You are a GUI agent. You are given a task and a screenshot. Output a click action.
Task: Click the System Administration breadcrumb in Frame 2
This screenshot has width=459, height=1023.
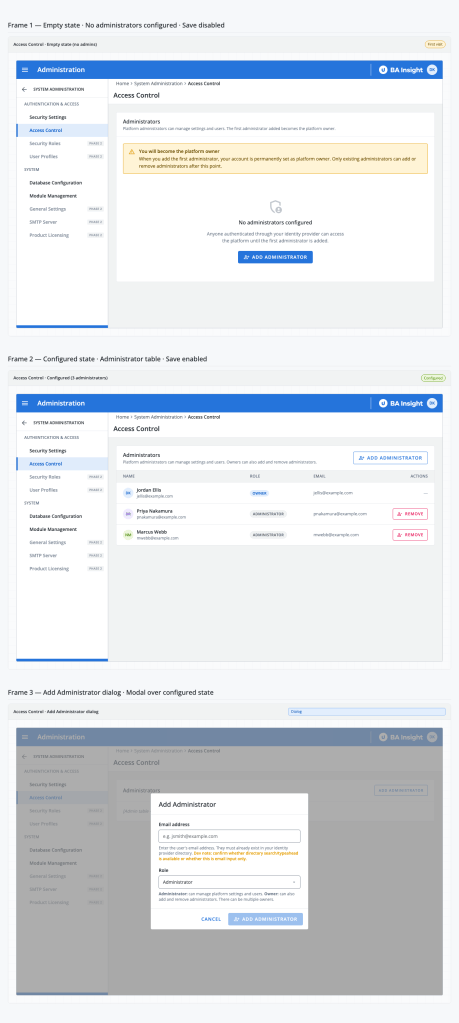pyautogui.click(x=158, y=417)
